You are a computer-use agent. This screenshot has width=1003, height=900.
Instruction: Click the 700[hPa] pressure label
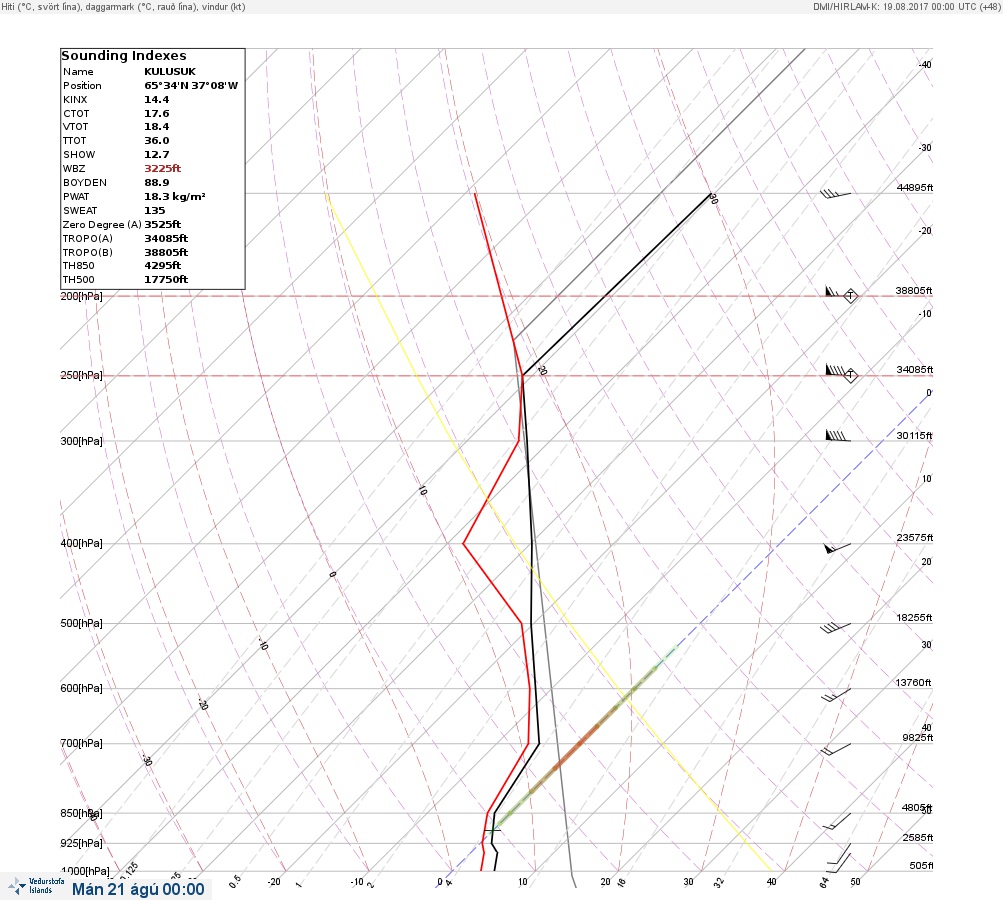(81, 743)
